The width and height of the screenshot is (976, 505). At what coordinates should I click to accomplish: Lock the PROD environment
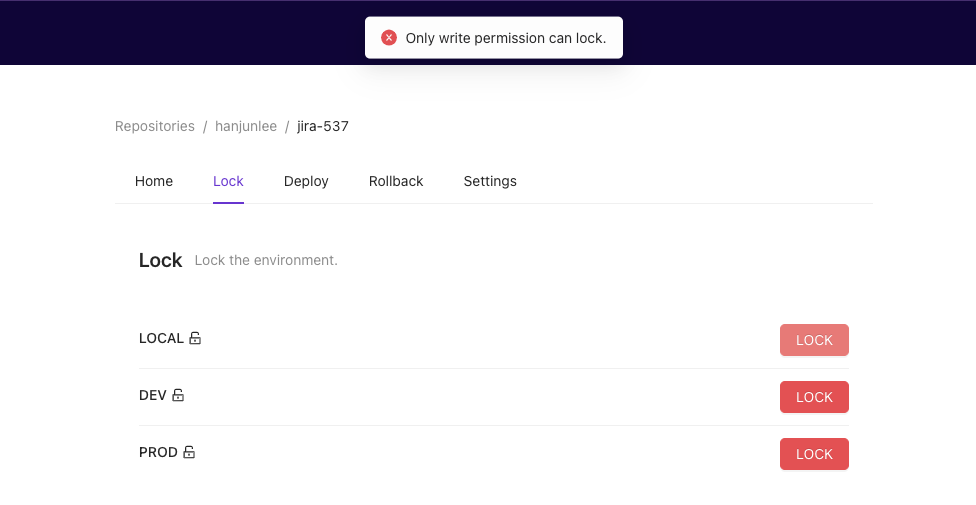pyautogui.click(x=814, y=454)
